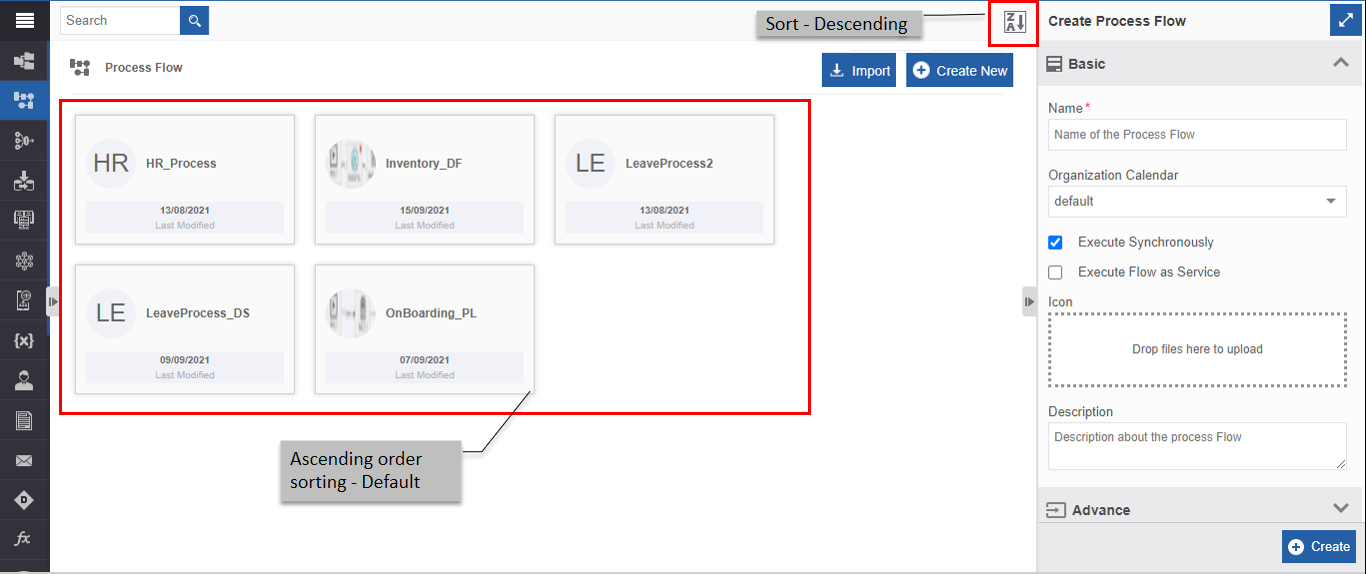Open the user profile sidebar icon

click(24, 380)
